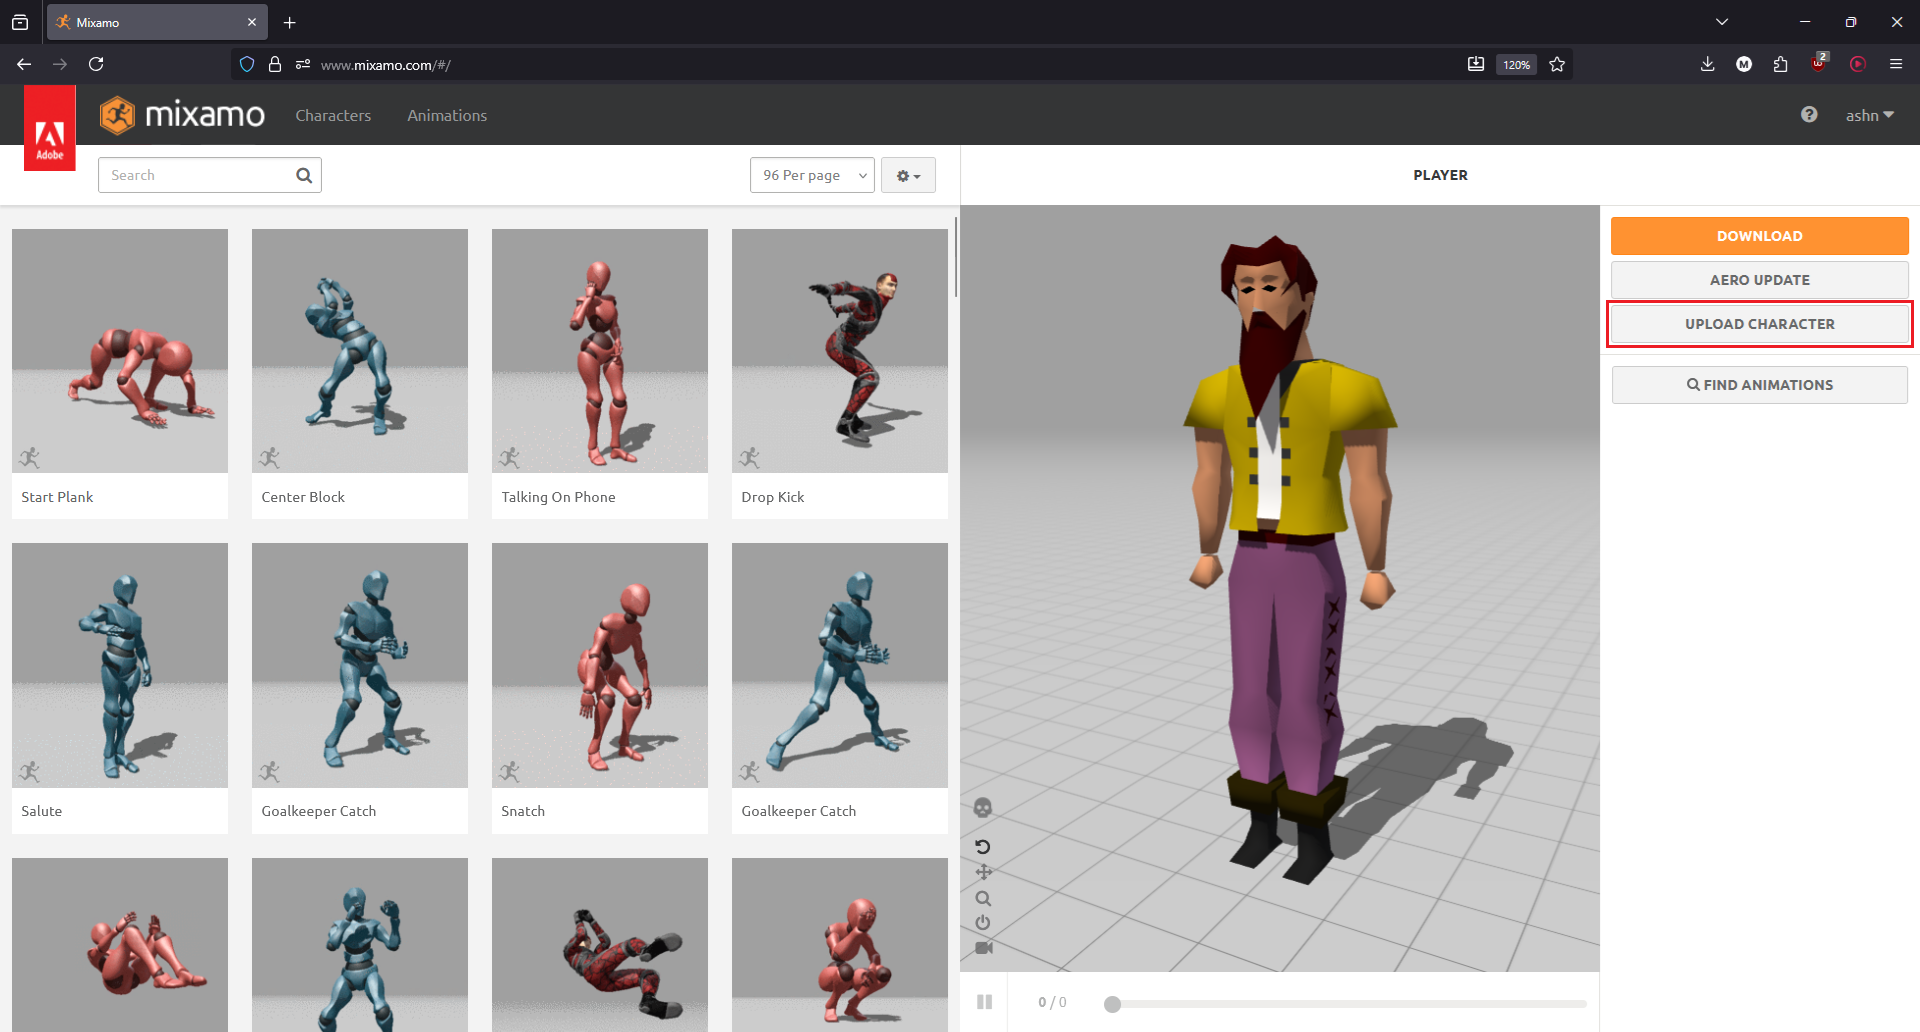
Task: Open the help question mark icon
Action: pyautogui.click(x=1809, y=115)
